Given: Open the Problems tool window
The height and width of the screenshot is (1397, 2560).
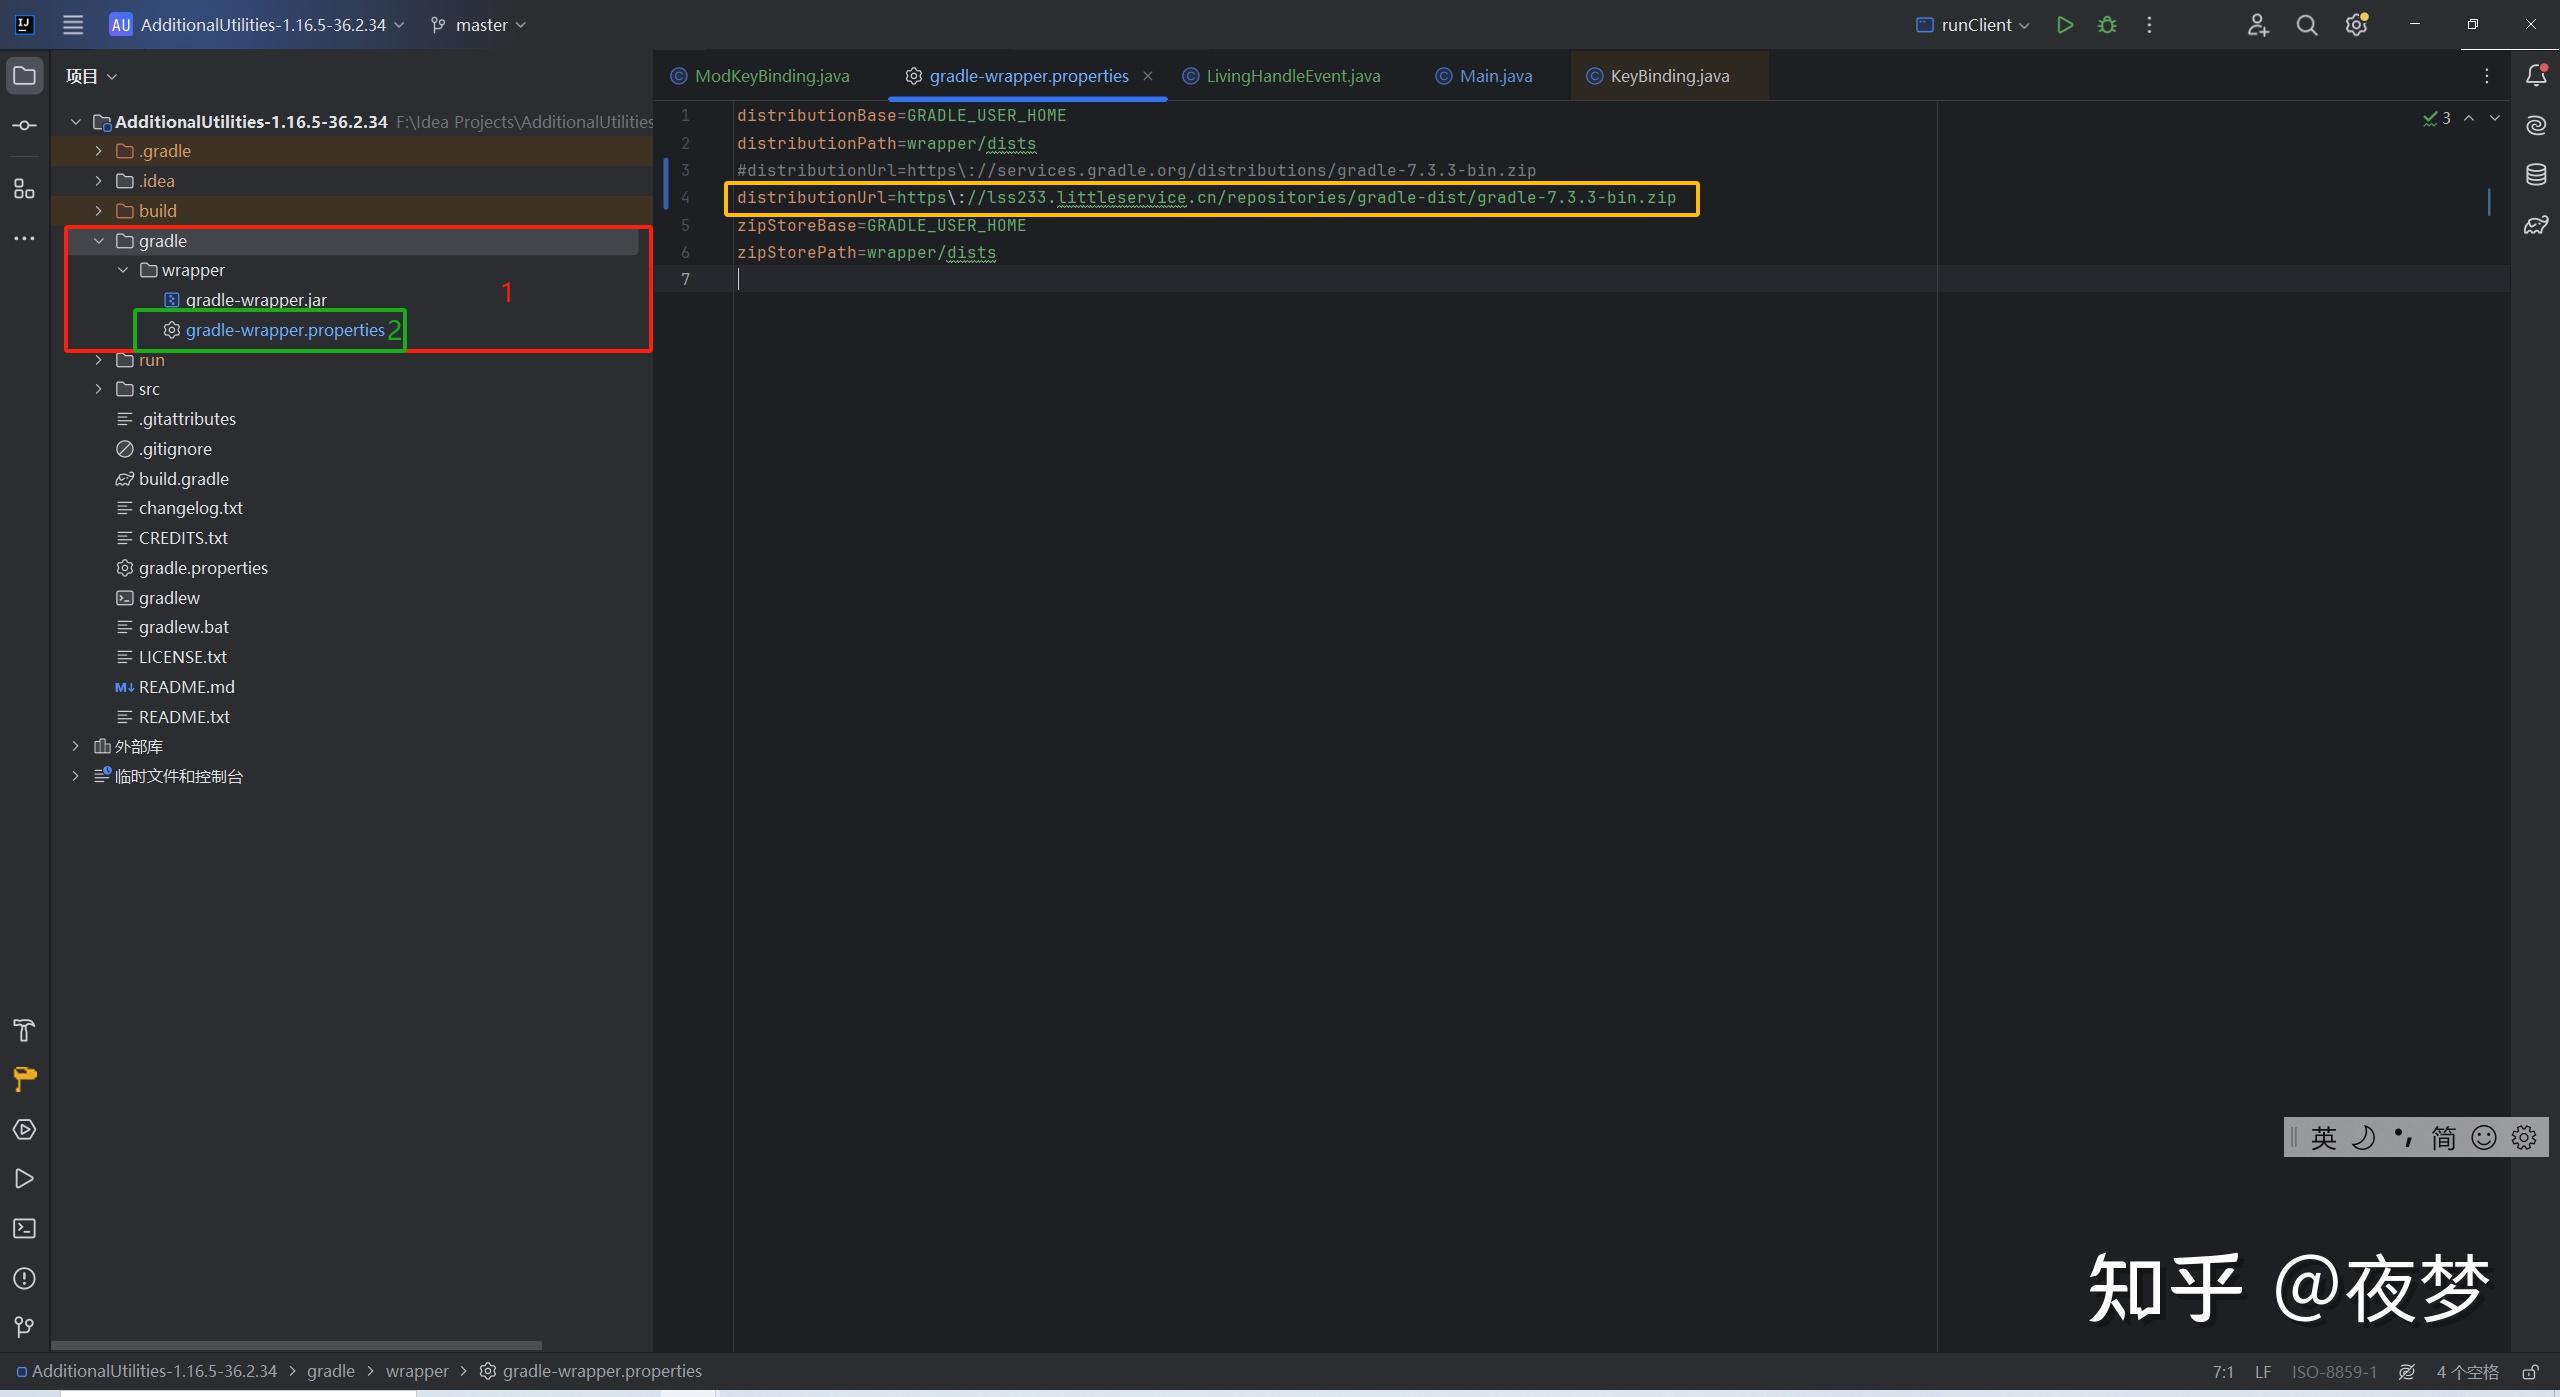Looking at the screenshot, I should point(25,1278).
